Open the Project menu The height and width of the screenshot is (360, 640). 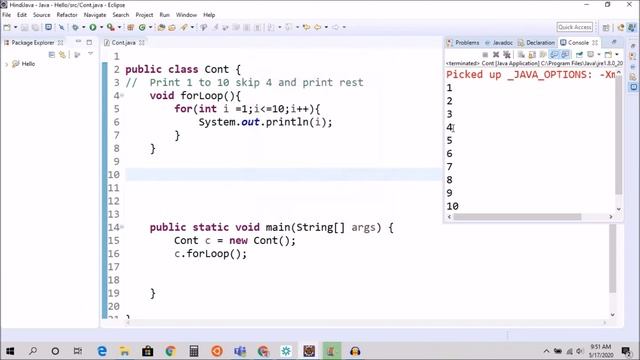(144, 15)
